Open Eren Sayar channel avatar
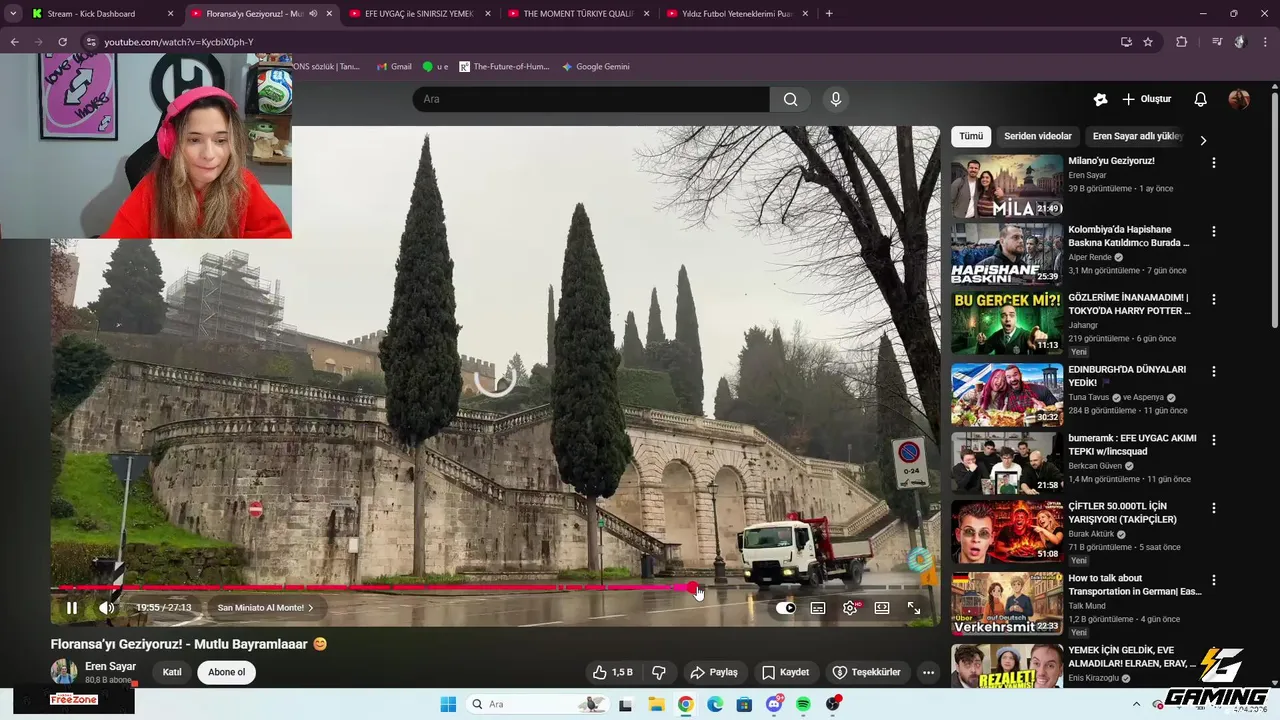Viewport: 1280px width, 720px height. click(x=64, y=672)
